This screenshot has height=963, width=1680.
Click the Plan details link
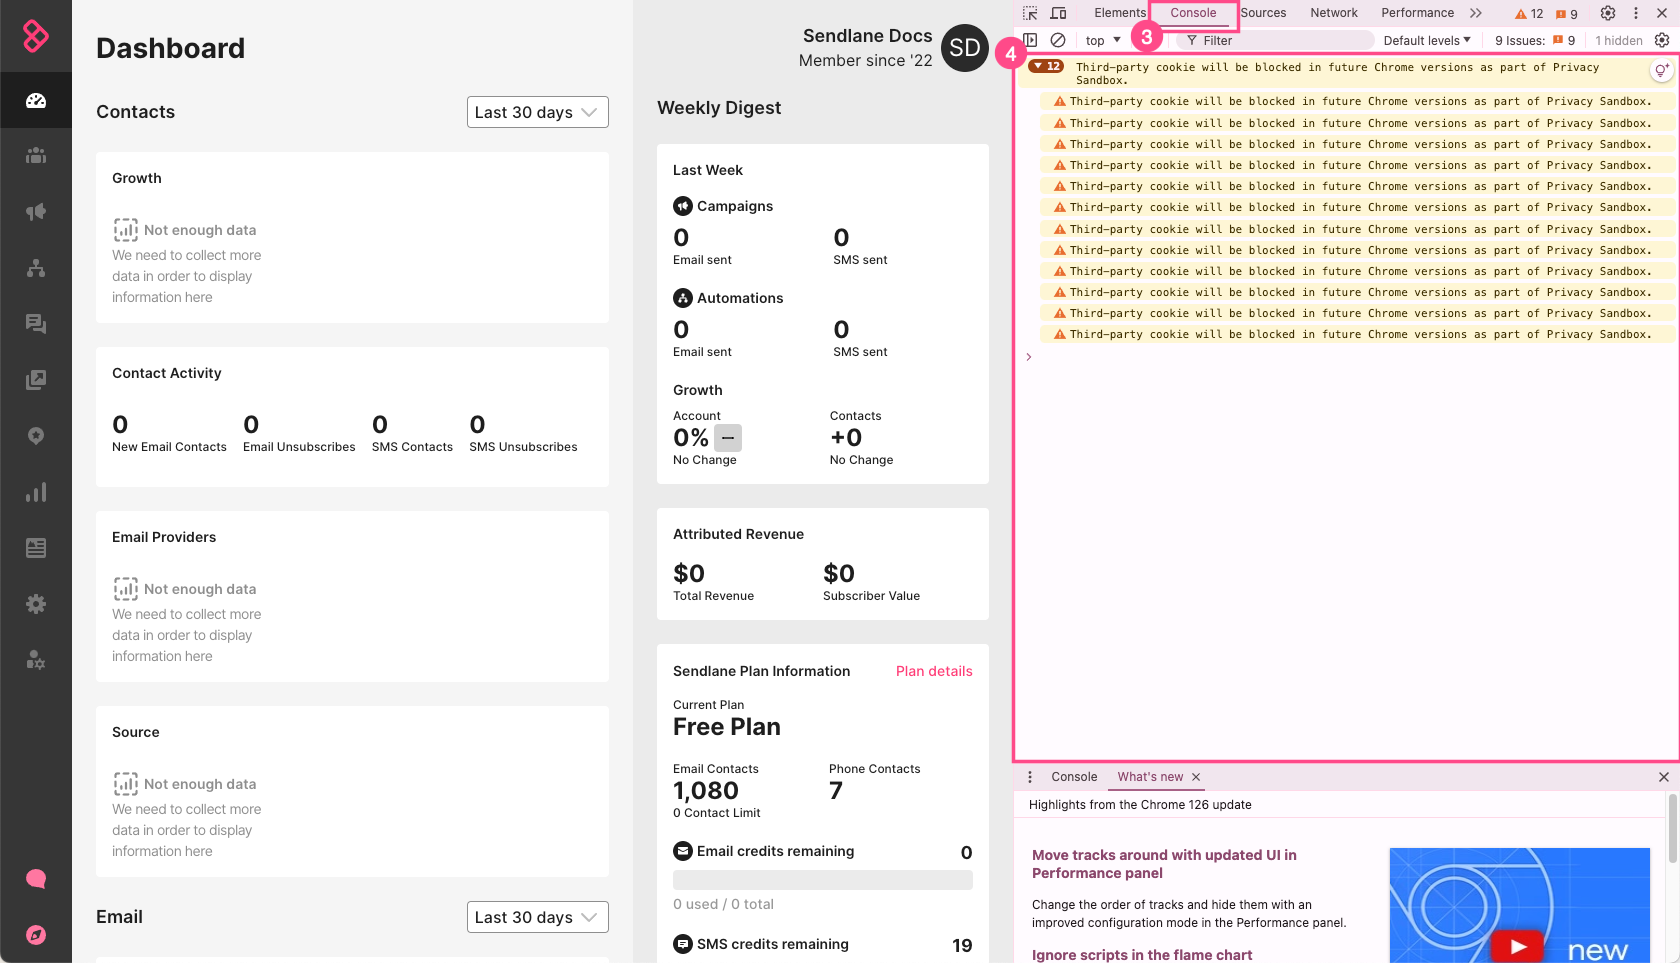(934, 671)
